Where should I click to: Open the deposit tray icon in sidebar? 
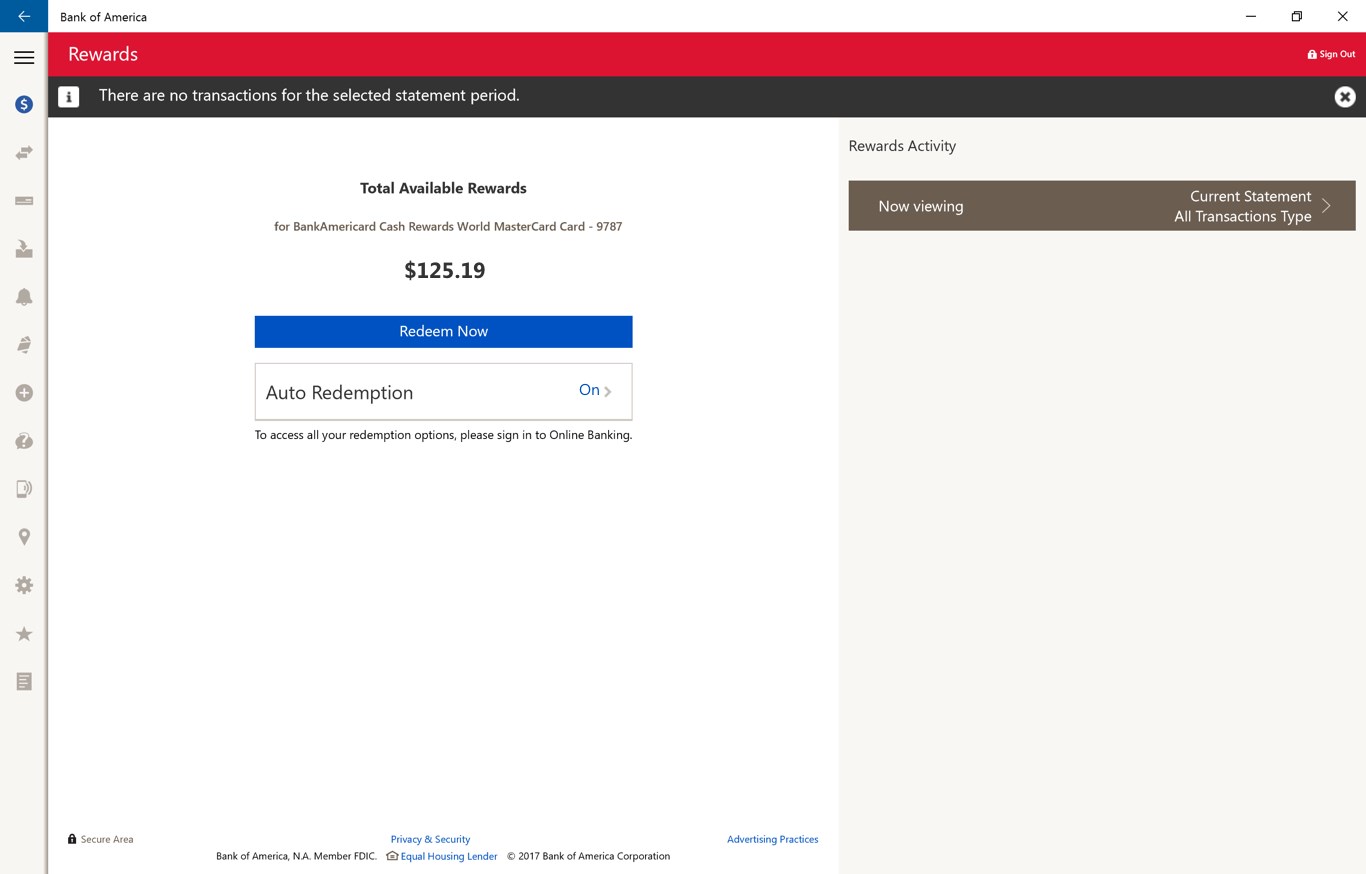point(24,249)
